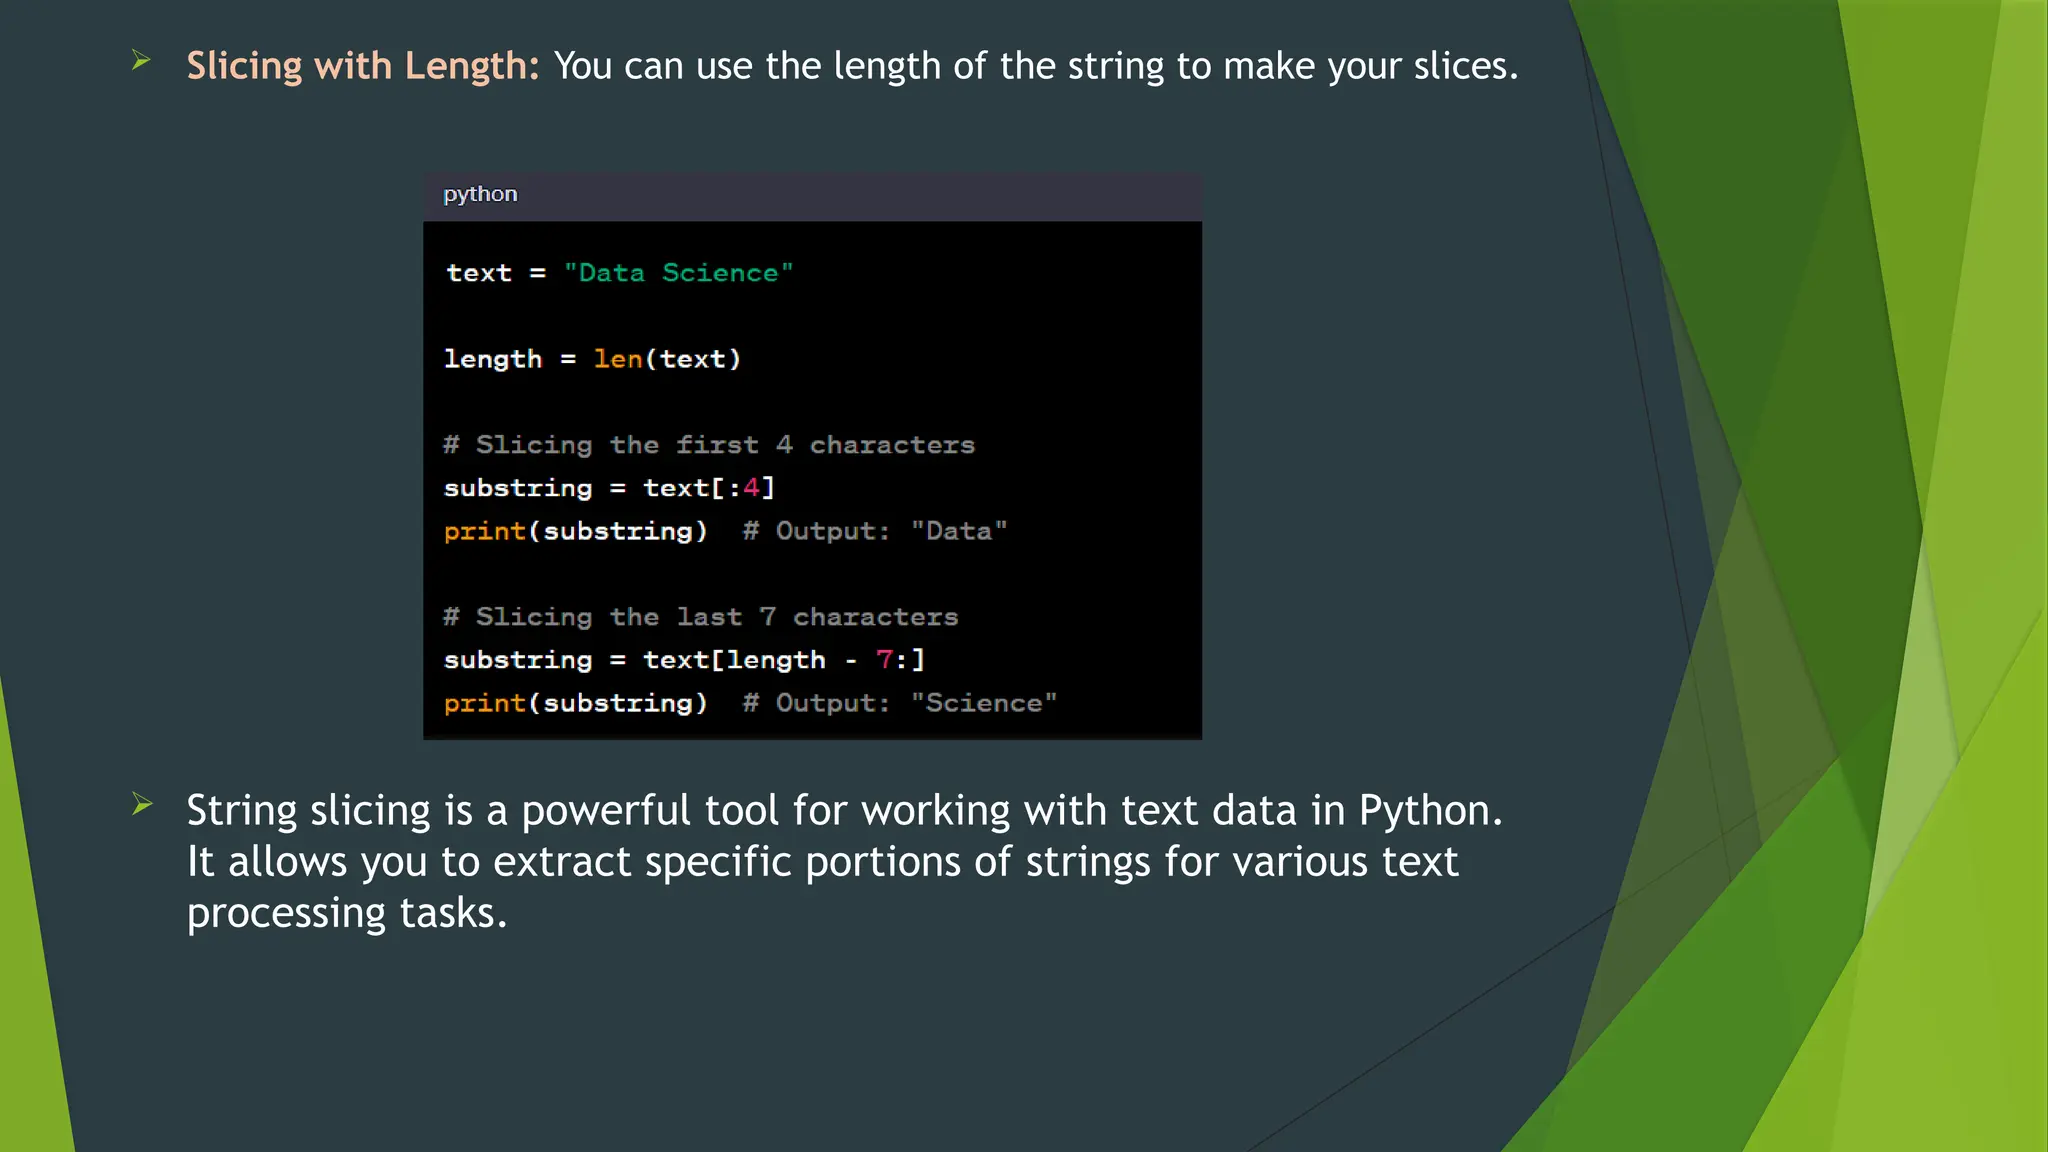This screenshot has width=2048, height=1152.
Task: Click the line length = len(text)
Action: click(593, 359)
